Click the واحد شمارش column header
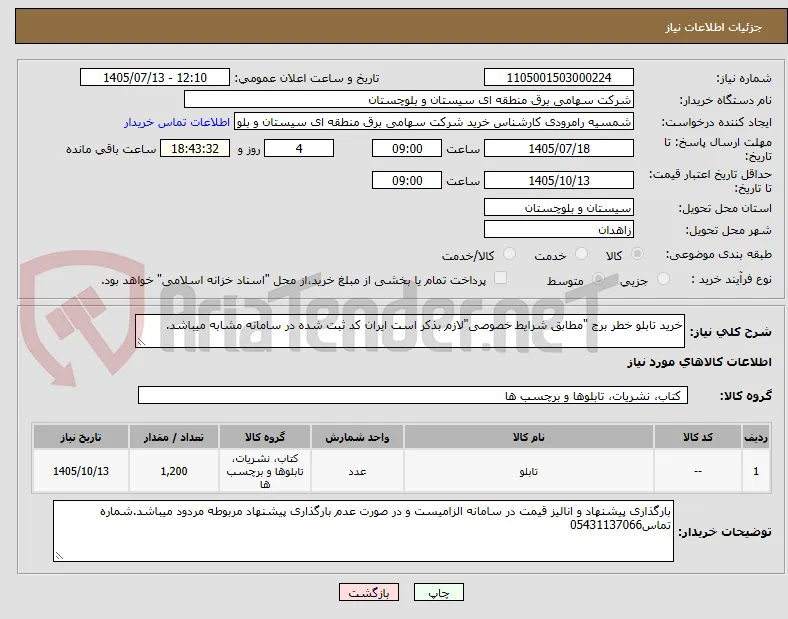The height and width of the screenshot is (619, 788). point(357,437)
